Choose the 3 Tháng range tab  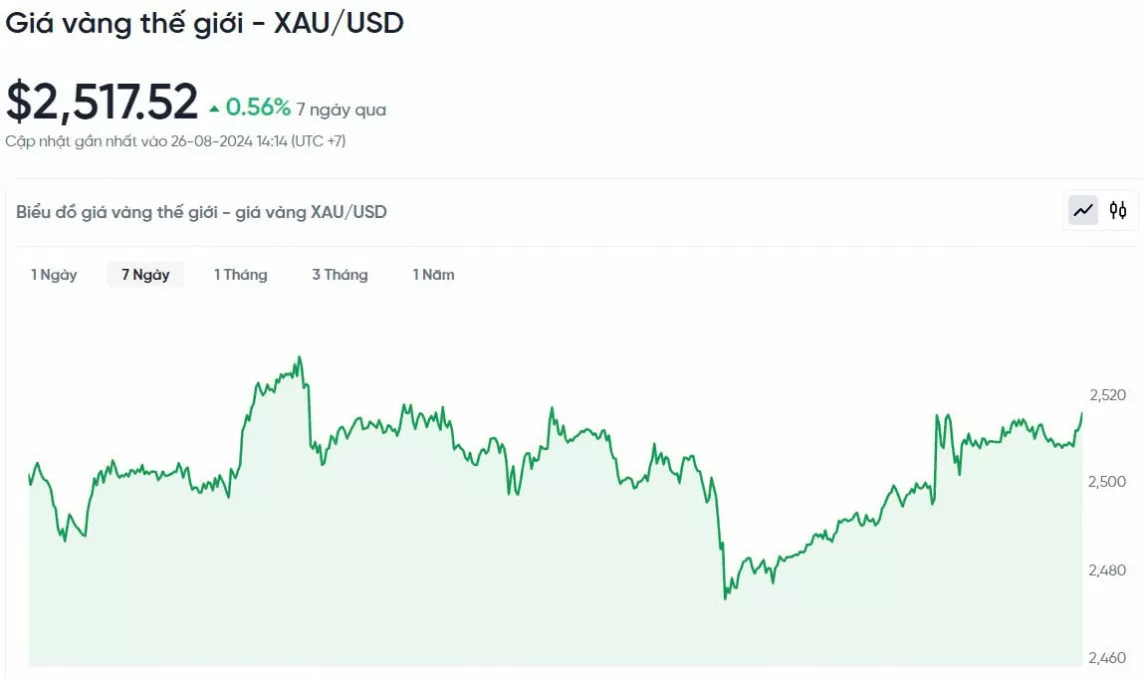tap(340, 275)
